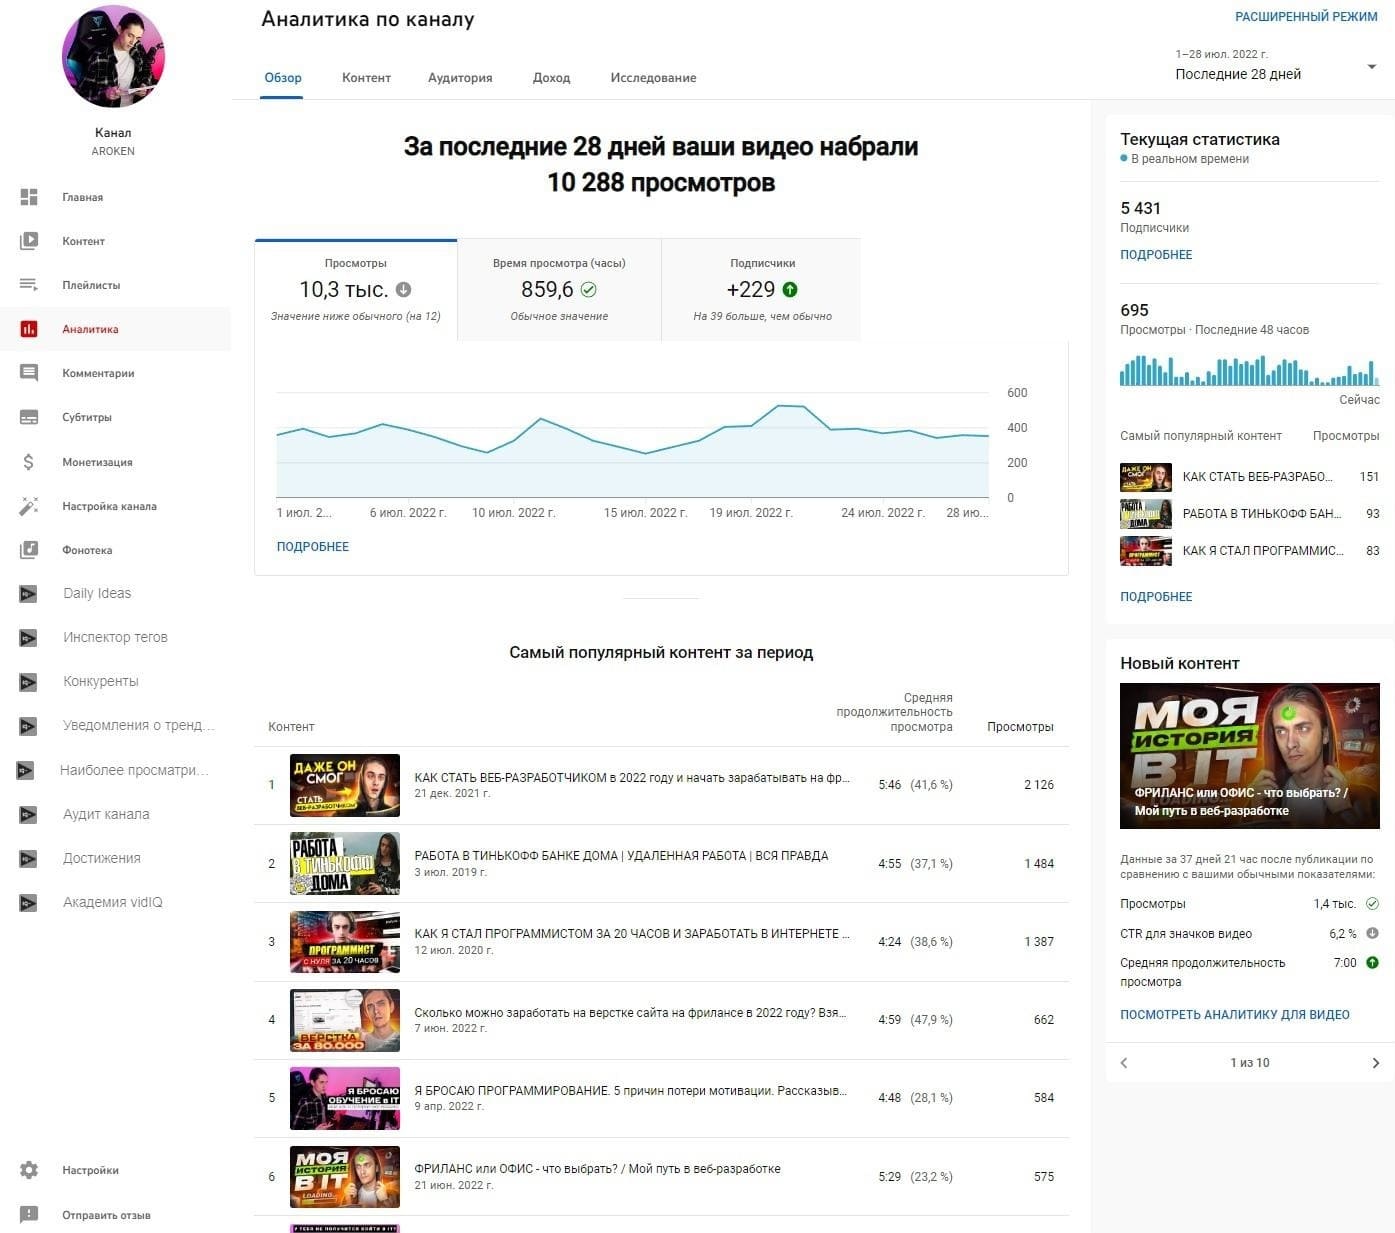Go to previous new content card arrow
The height and width of the screenshot is (1233, 1395).
point(1124,1063)
